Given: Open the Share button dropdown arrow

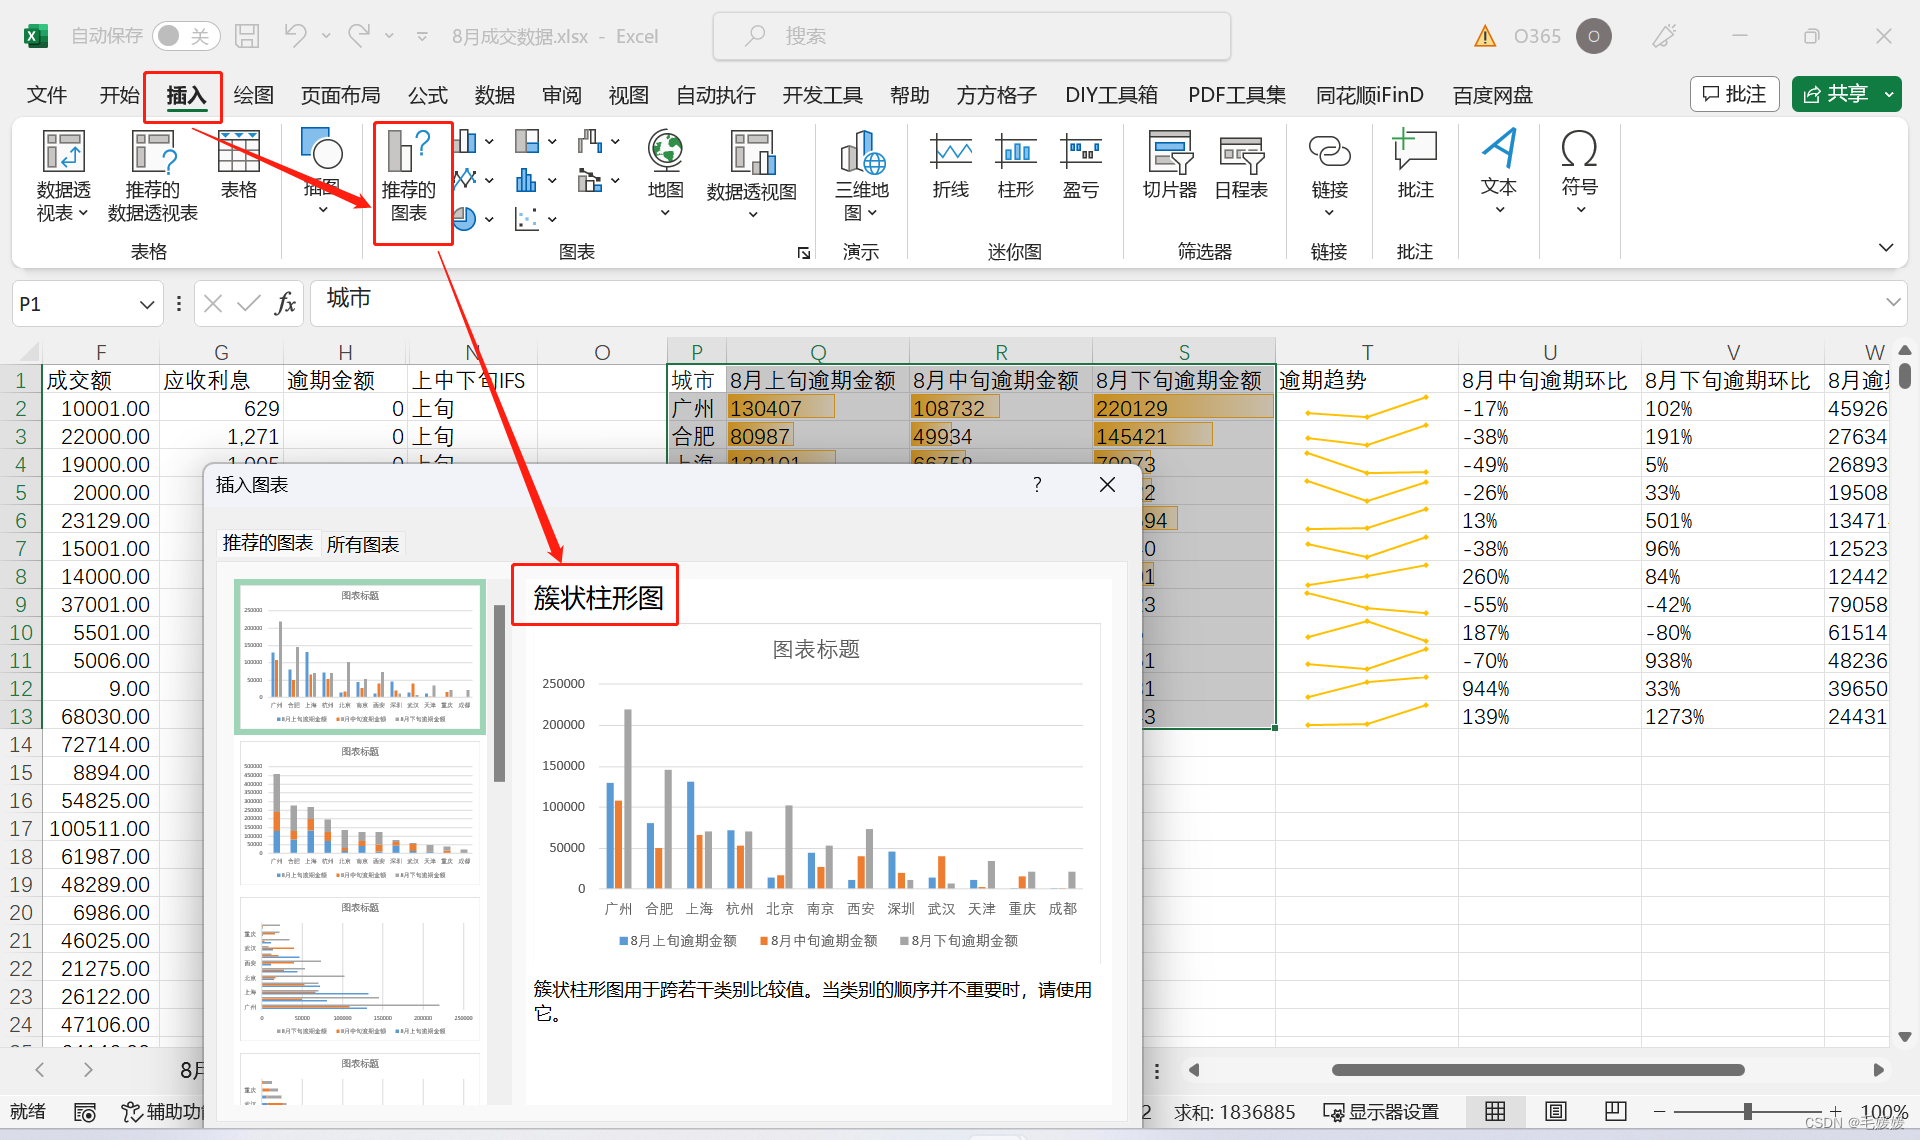Looking at the screenshot, I should 1889,94.
